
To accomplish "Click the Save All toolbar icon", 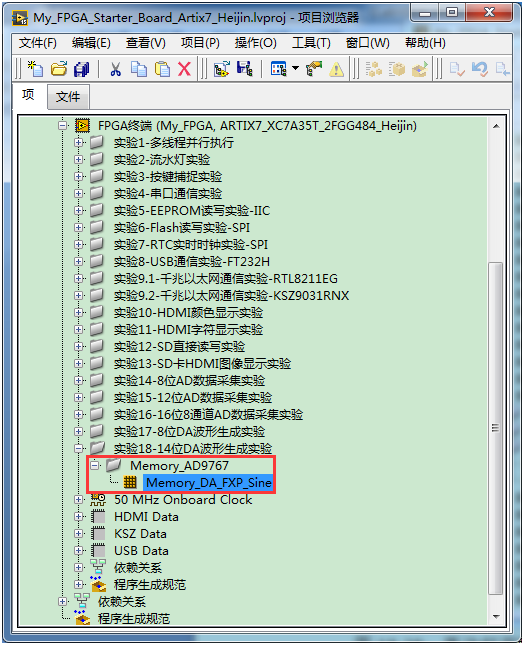I will click(x=81, y=69).
